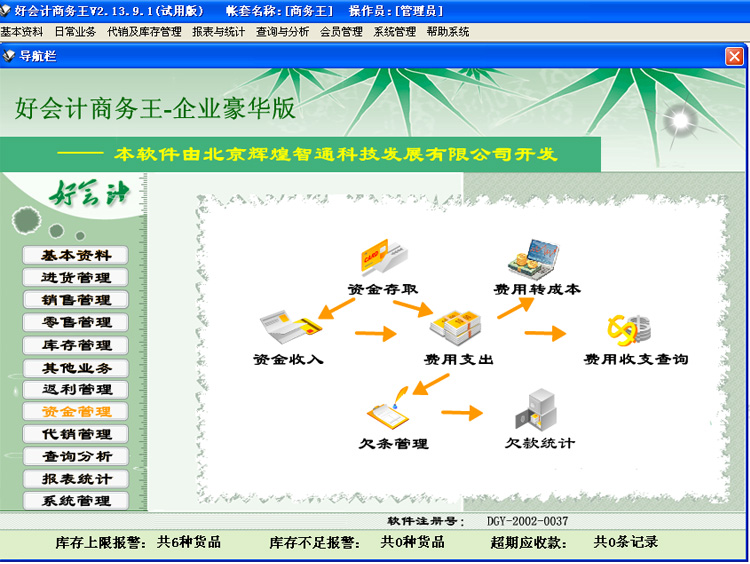This screenshot has height=564, width=750.
Task: Select the 返利管理 sidebar button
Action: click(76, 389)
